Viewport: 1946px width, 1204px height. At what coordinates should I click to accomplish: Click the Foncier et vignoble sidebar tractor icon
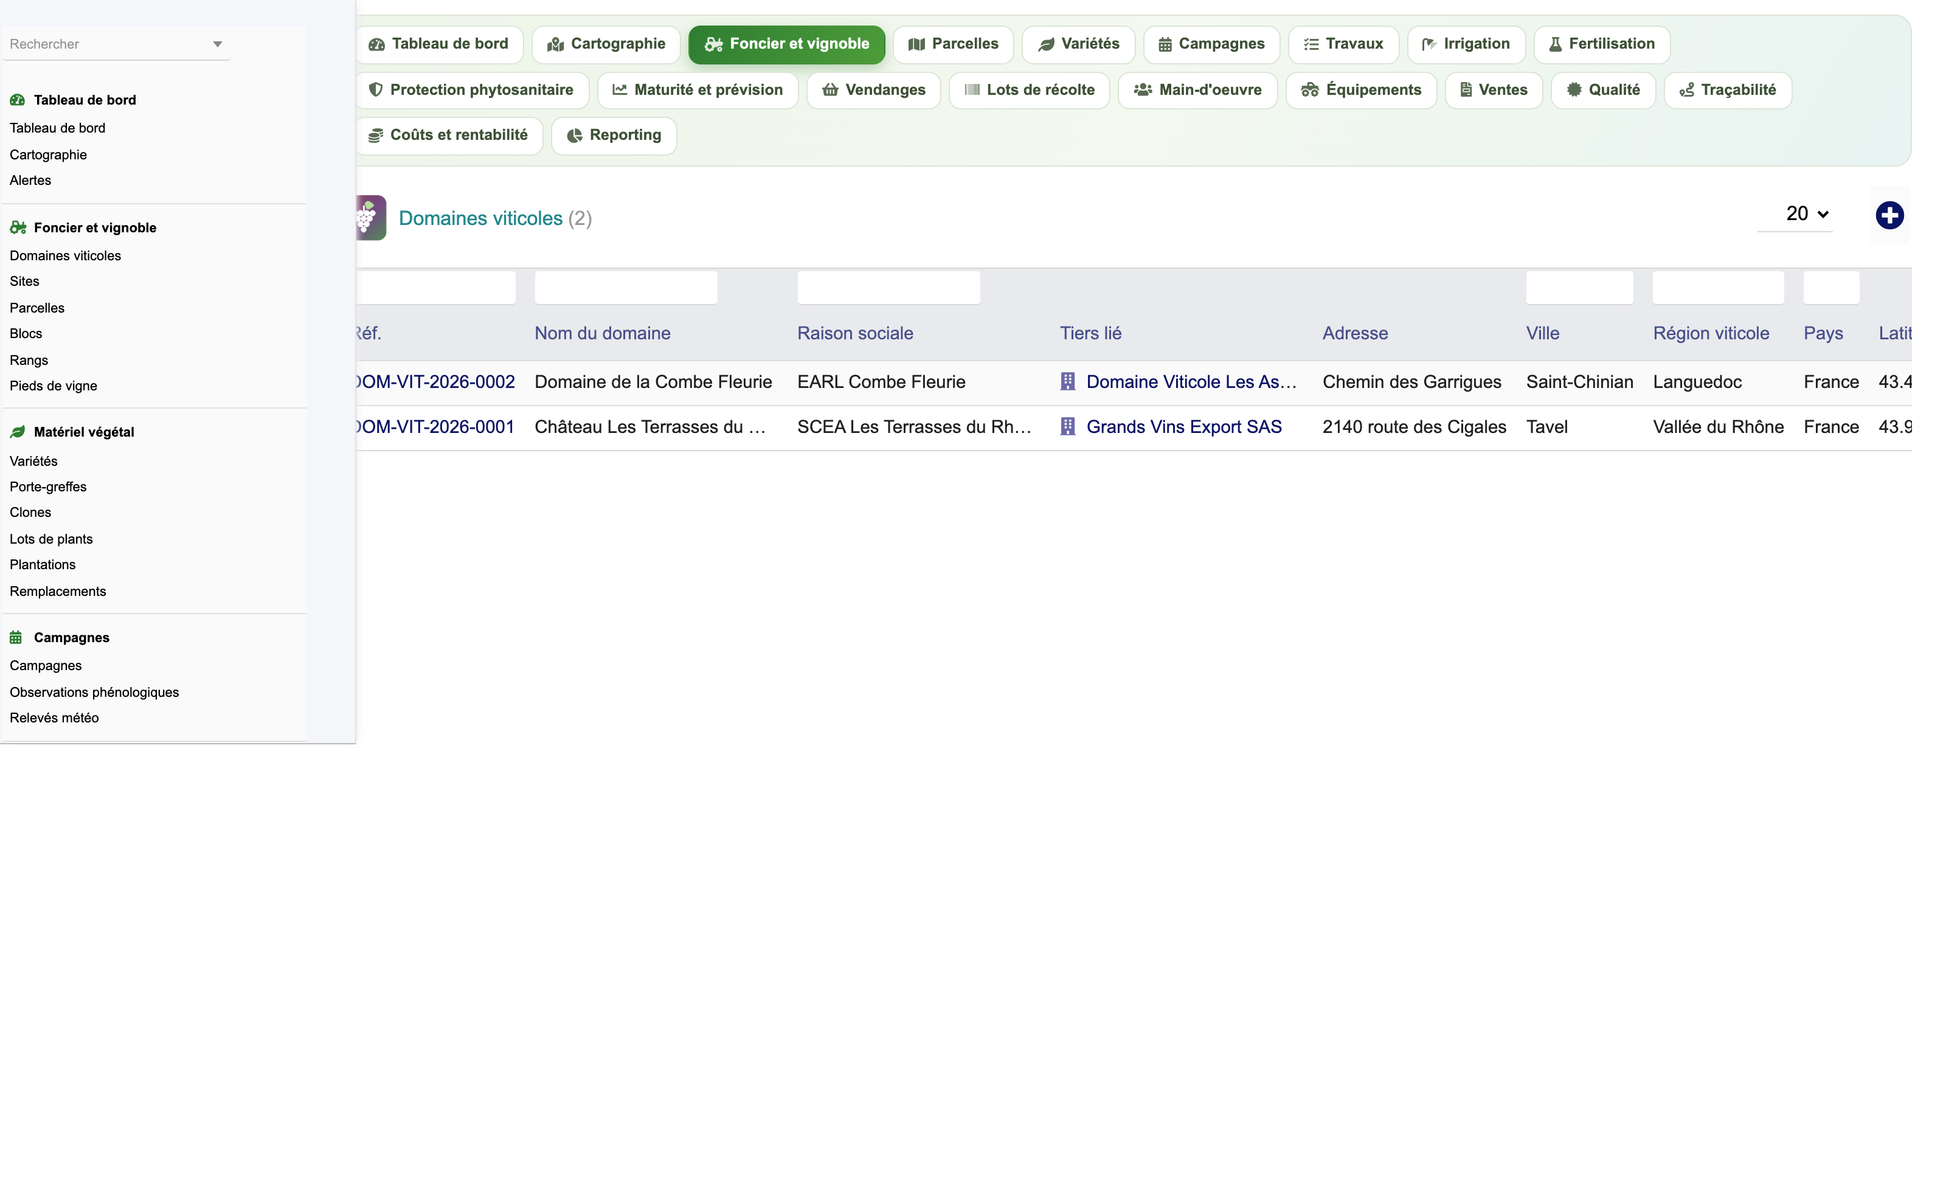18,228
